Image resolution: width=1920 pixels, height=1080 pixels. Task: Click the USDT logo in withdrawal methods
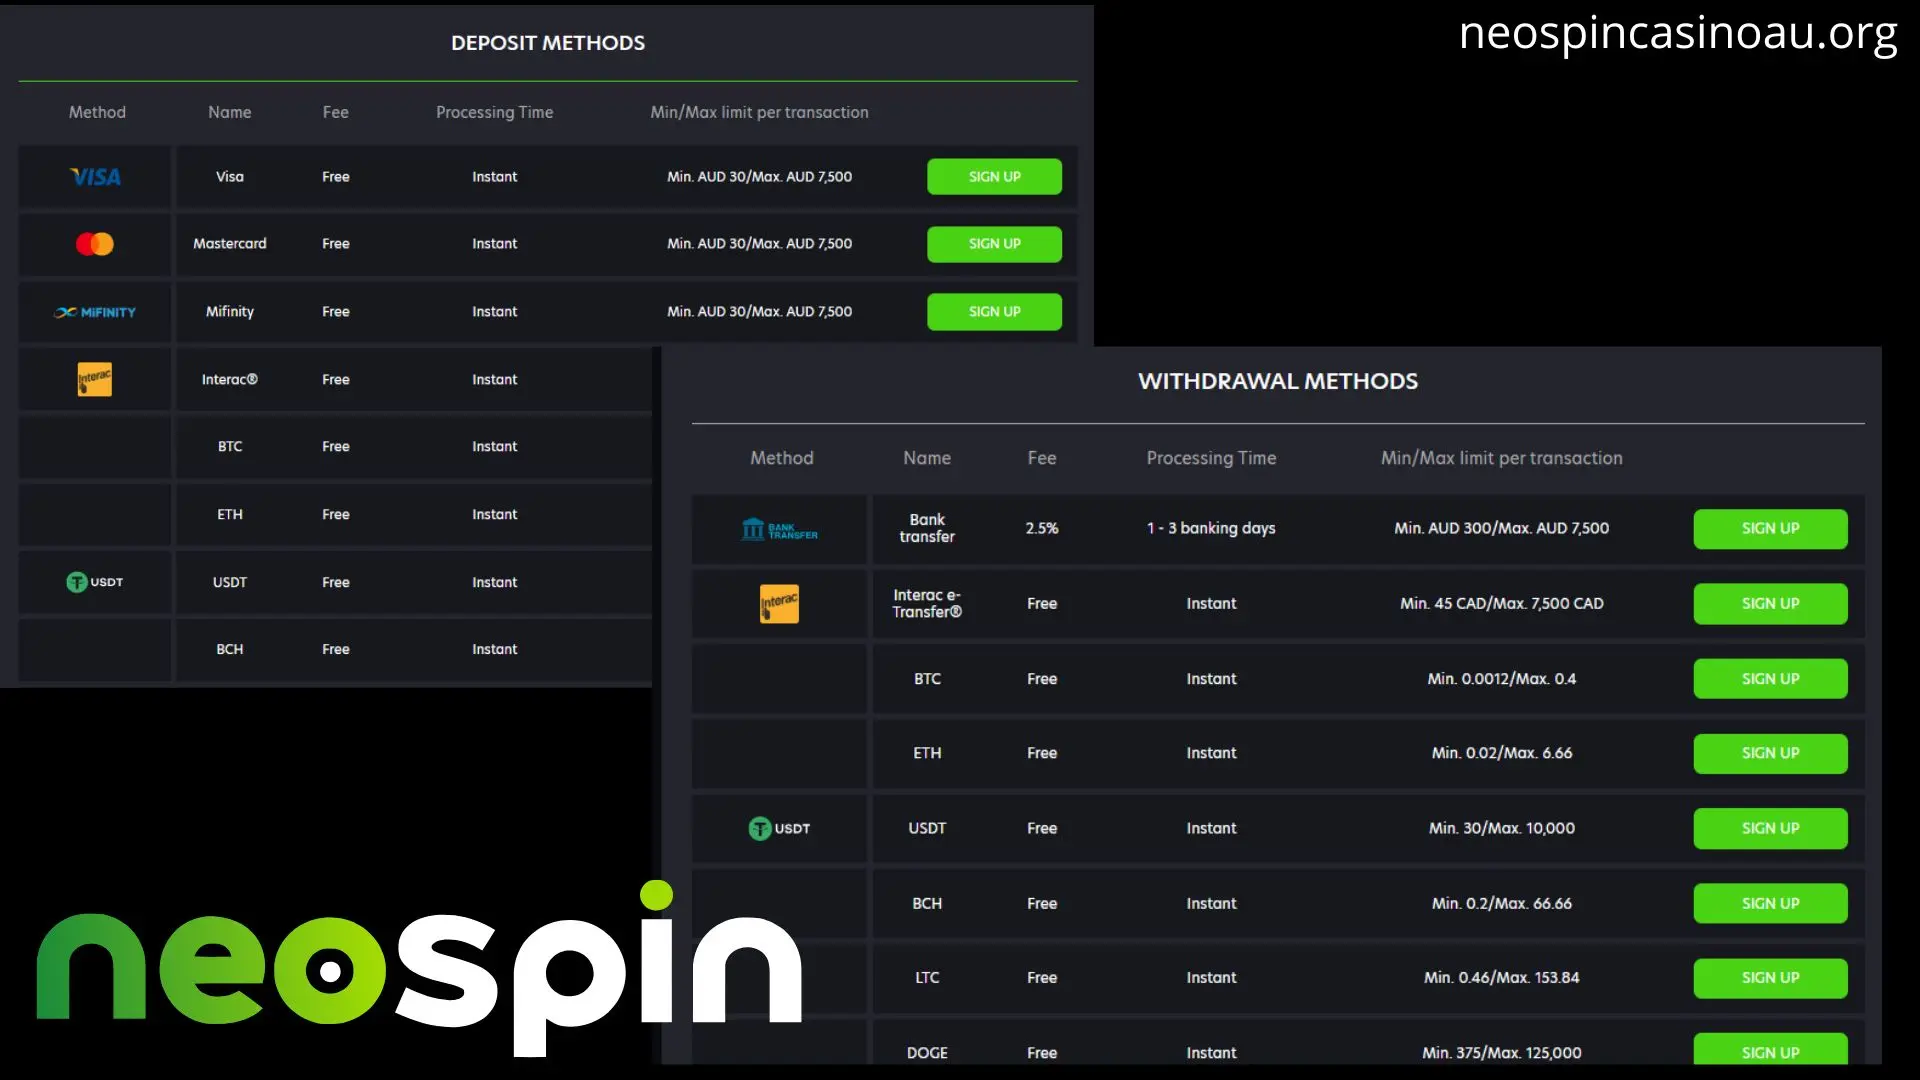click(780, 829)
